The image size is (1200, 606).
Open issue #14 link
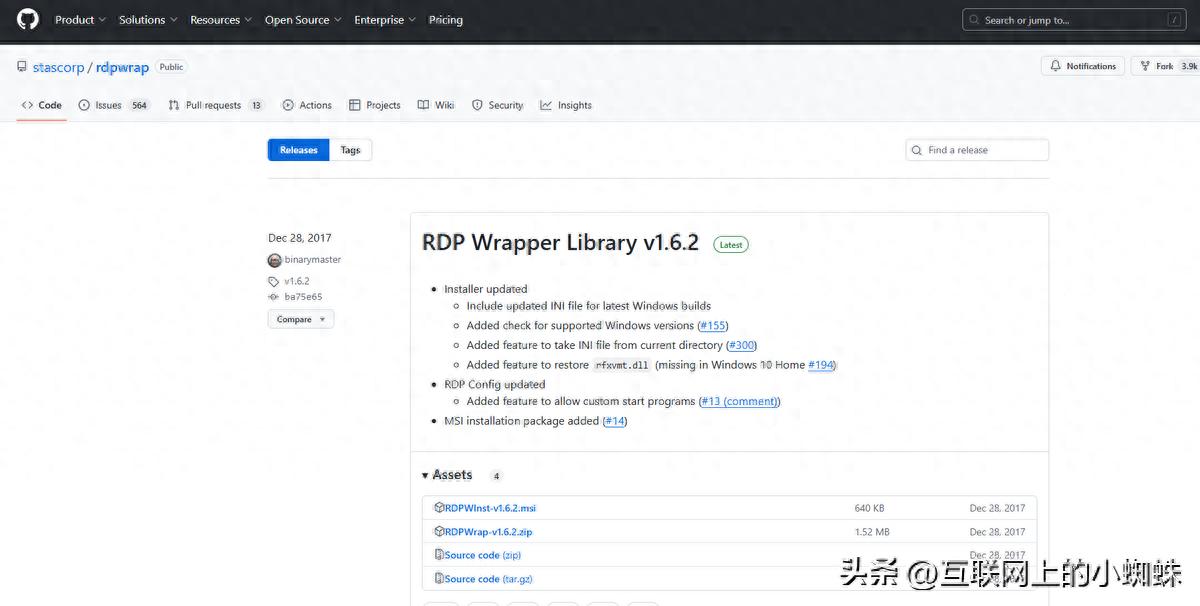(615, 421)
